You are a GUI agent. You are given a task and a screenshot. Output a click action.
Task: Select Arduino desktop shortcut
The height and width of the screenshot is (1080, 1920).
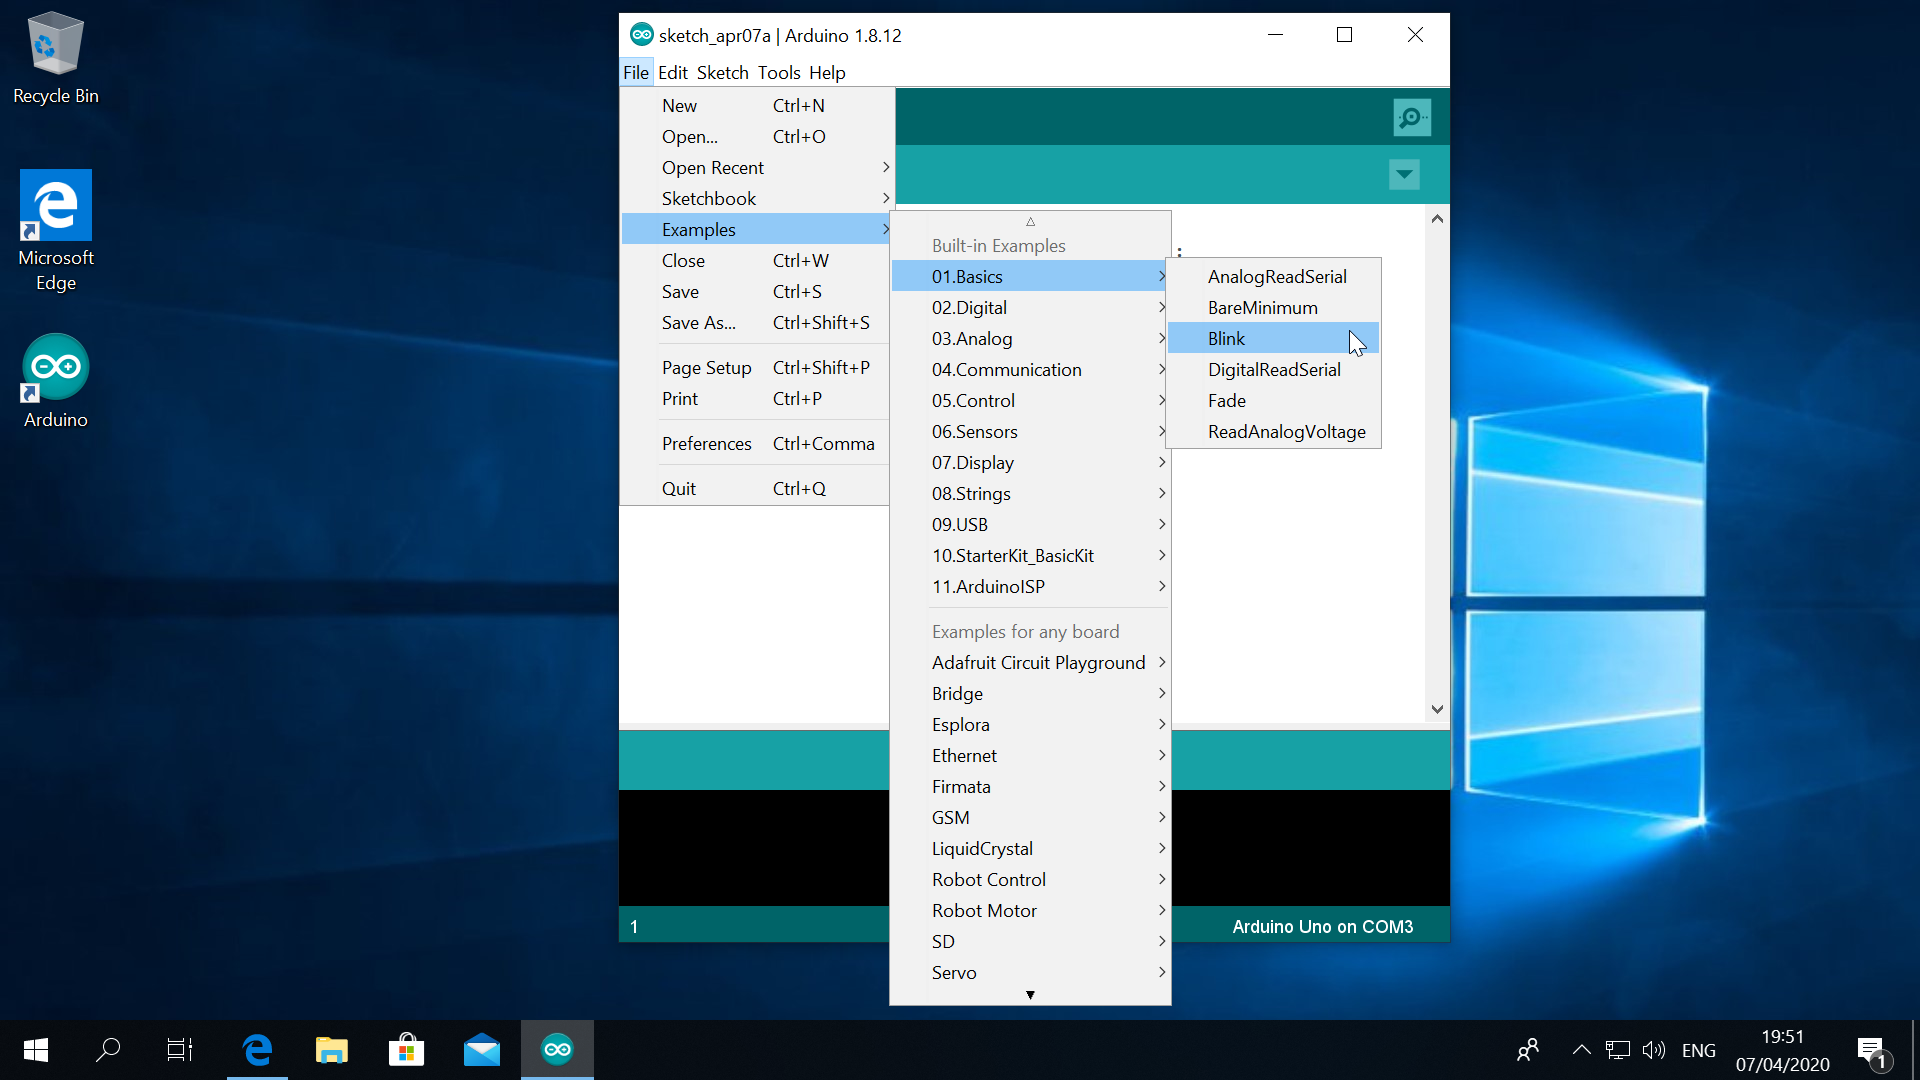pyautogui.click(x=56, y=382)
